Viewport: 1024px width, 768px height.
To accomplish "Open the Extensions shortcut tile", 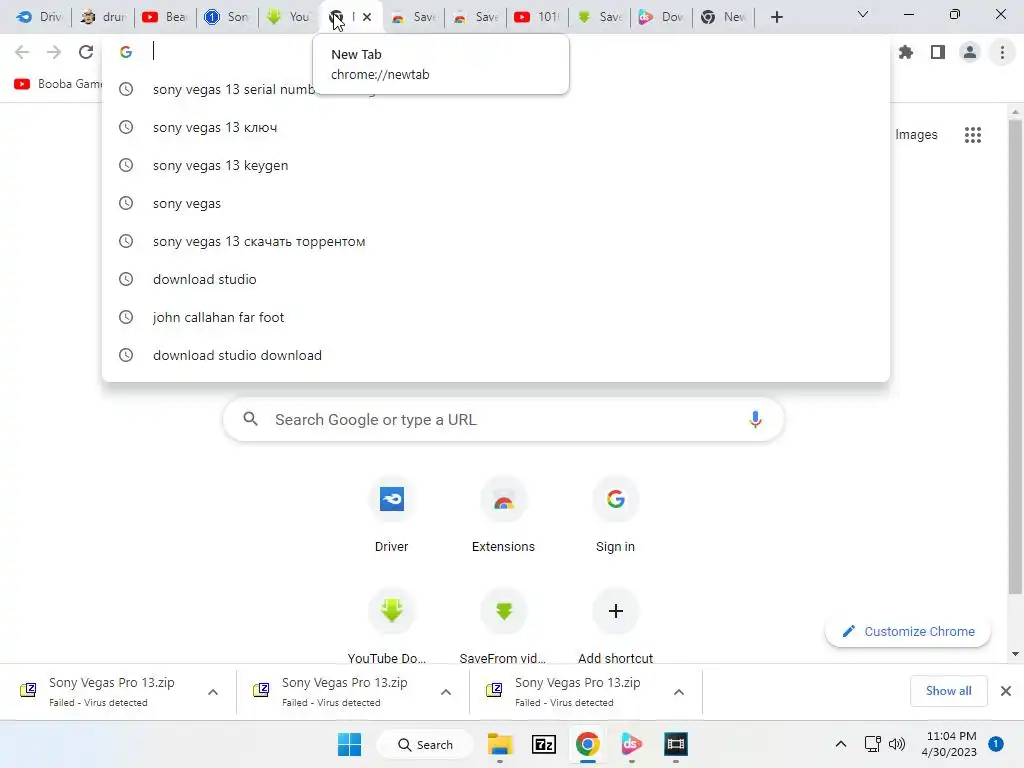I will pos(504,516).
